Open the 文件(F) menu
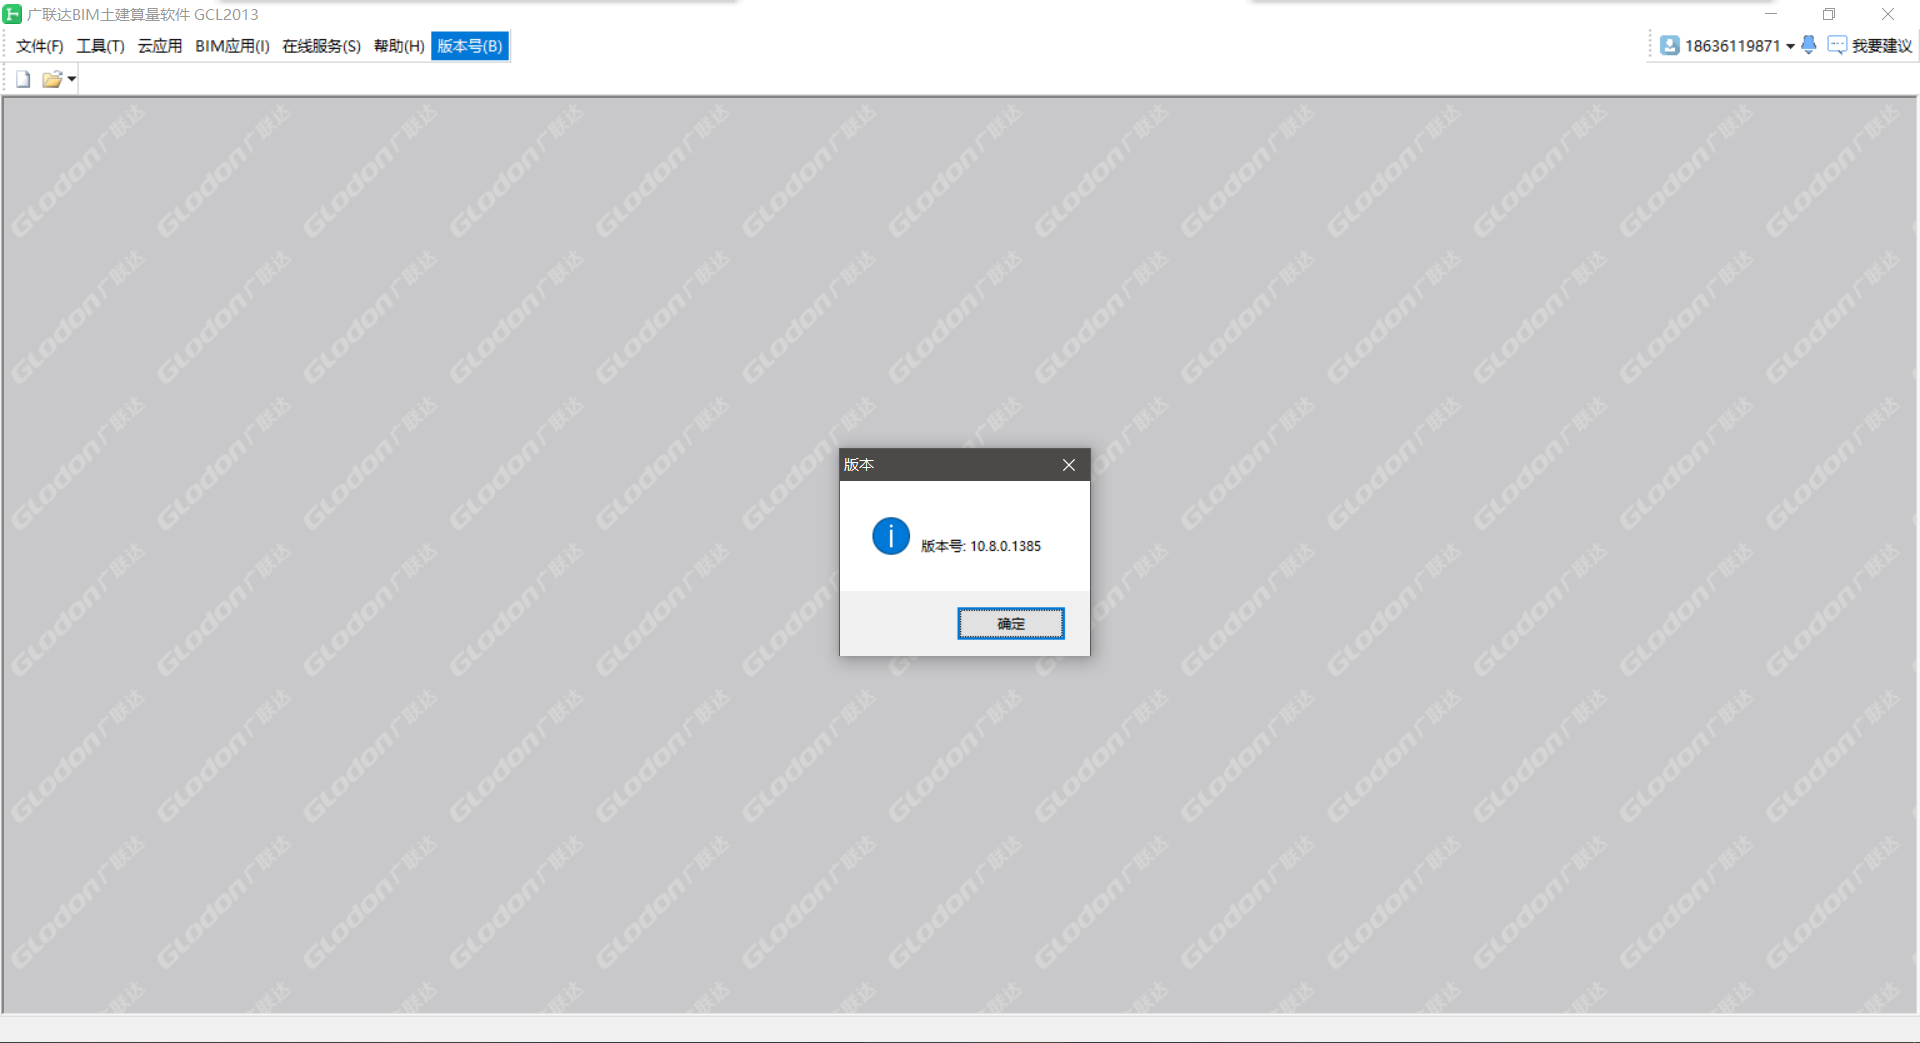The image size is (1920, 1043). (40, 46)
